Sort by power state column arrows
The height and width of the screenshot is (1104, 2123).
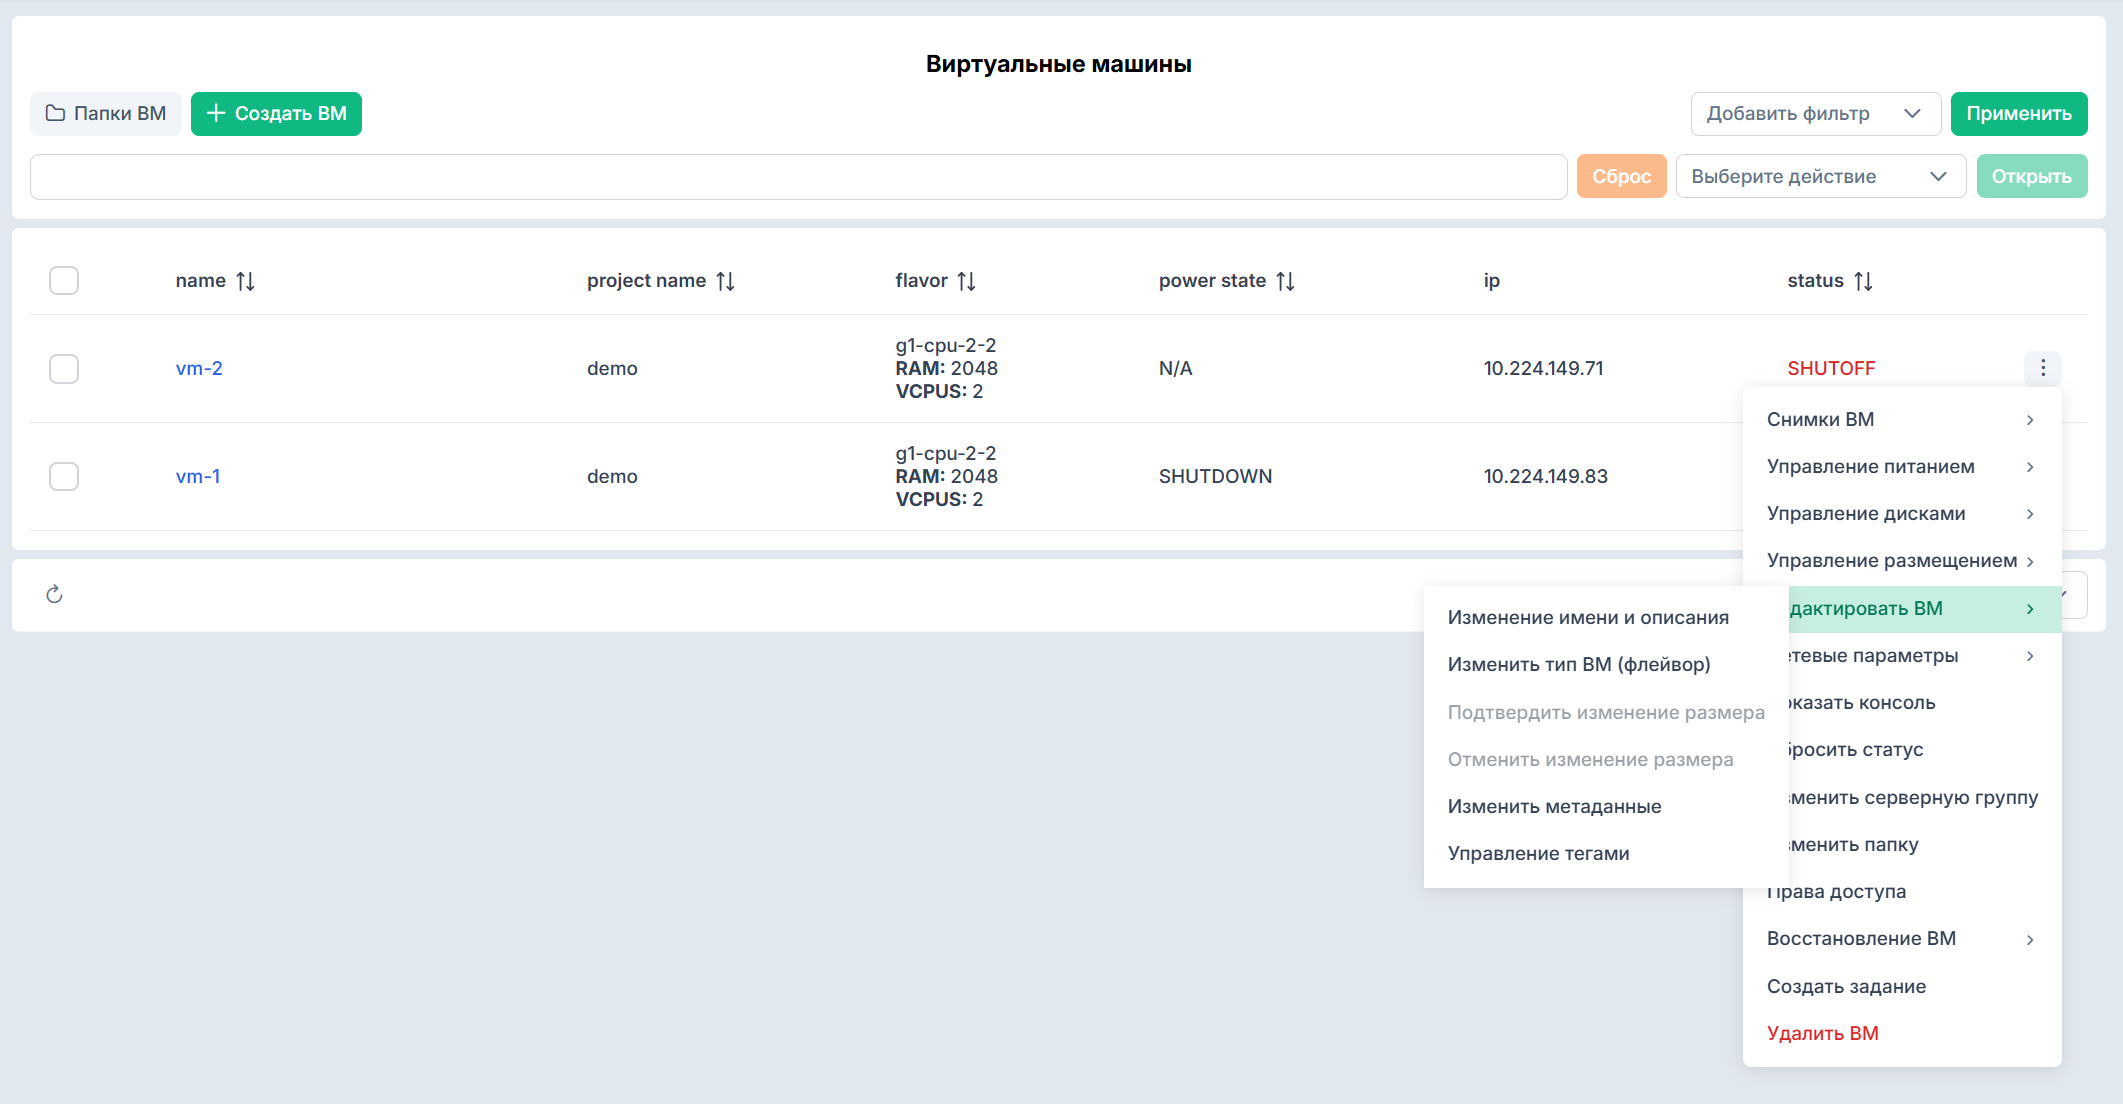(x=1286, y=281)
